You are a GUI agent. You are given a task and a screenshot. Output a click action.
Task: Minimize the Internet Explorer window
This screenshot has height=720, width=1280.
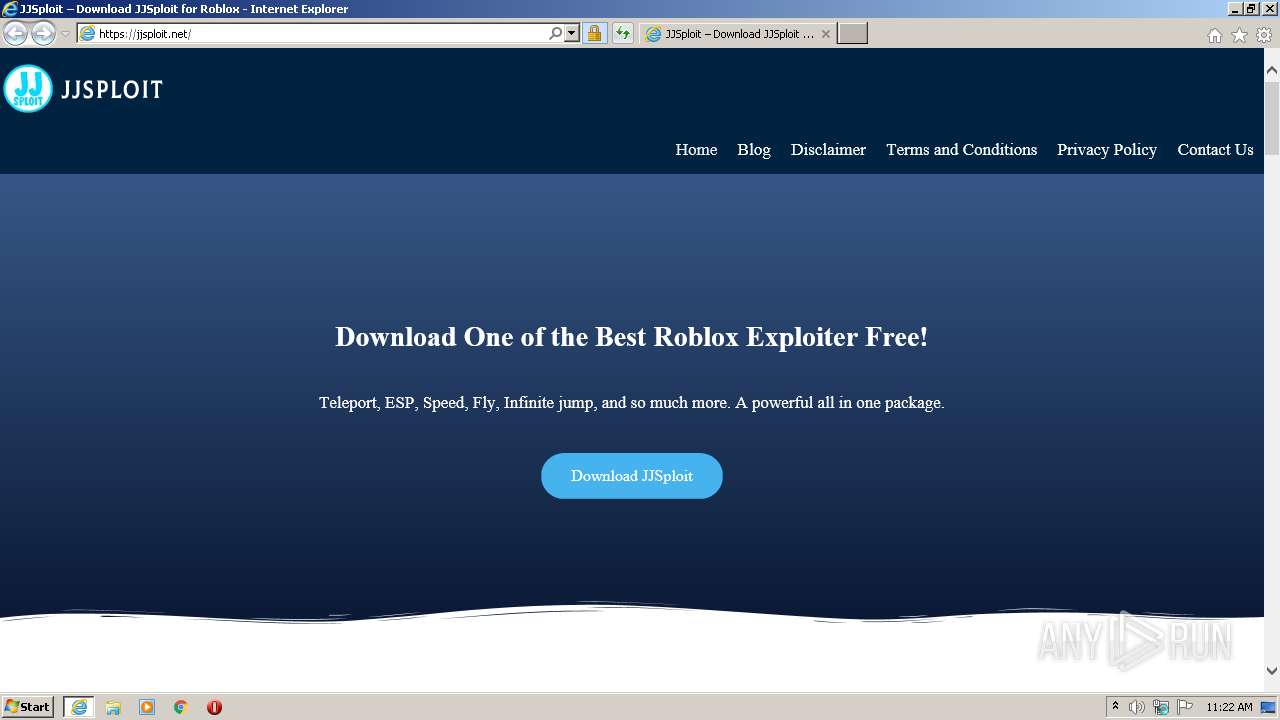(x=1235, y=8)
